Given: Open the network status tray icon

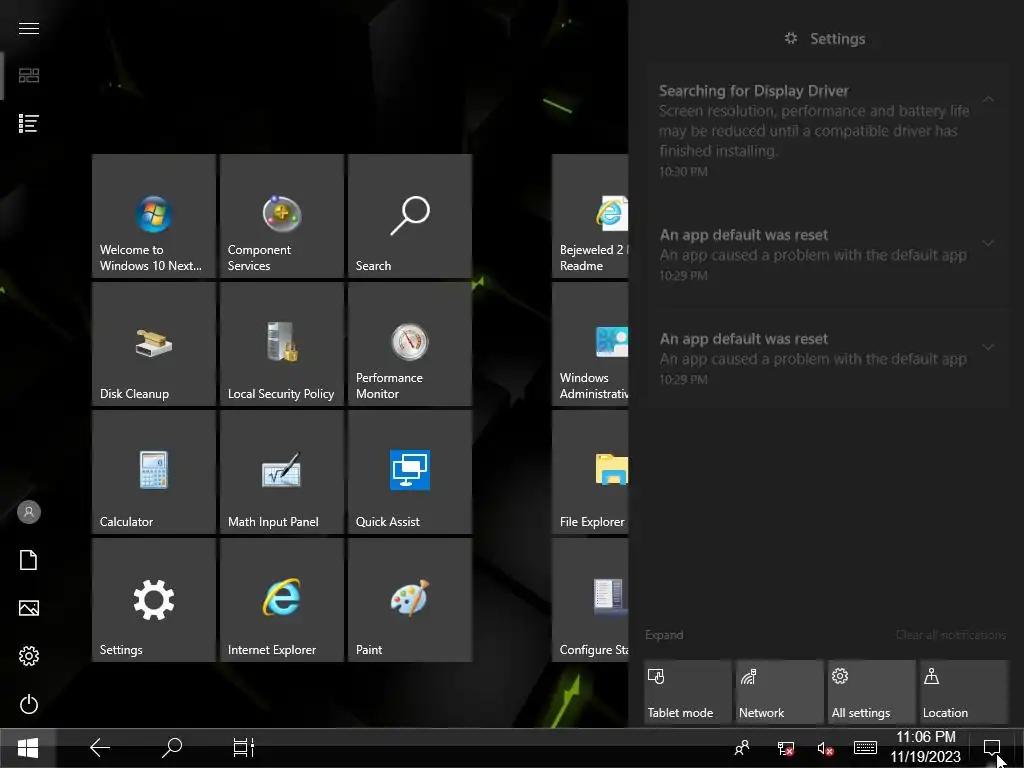Looking at the screenshot, I should click(x=786, y=748).
